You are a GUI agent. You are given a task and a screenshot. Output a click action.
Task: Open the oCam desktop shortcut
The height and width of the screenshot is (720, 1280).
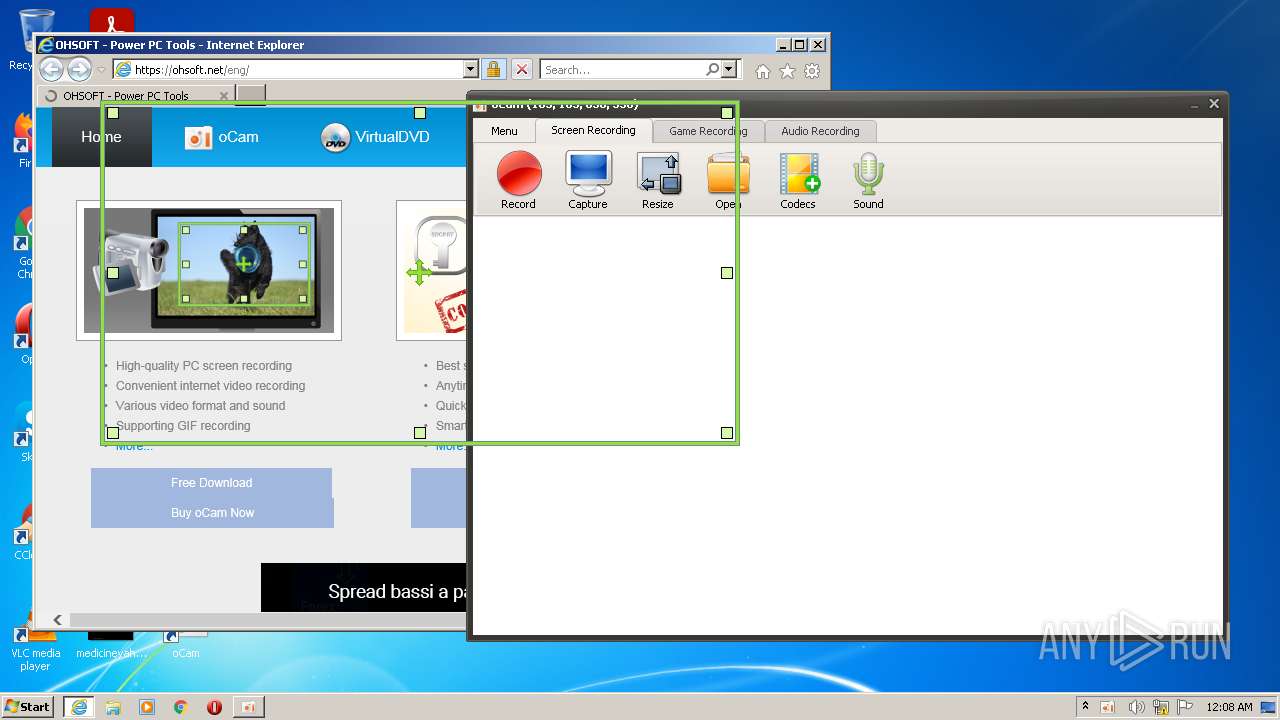pyautogui.click(x=185, y=645)
